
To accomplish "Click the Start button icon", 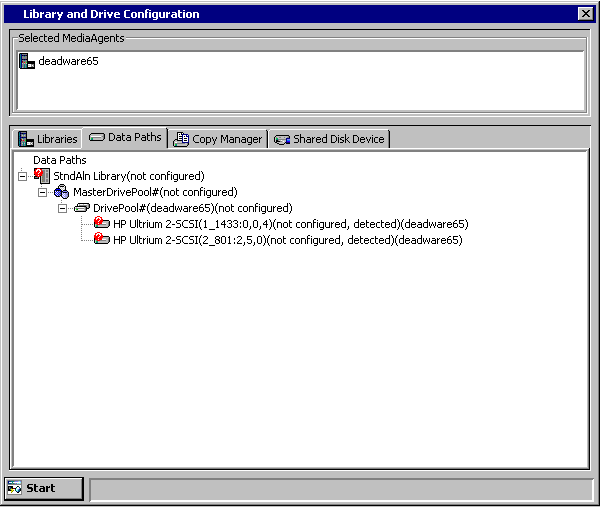I will (x=15, y=488).
